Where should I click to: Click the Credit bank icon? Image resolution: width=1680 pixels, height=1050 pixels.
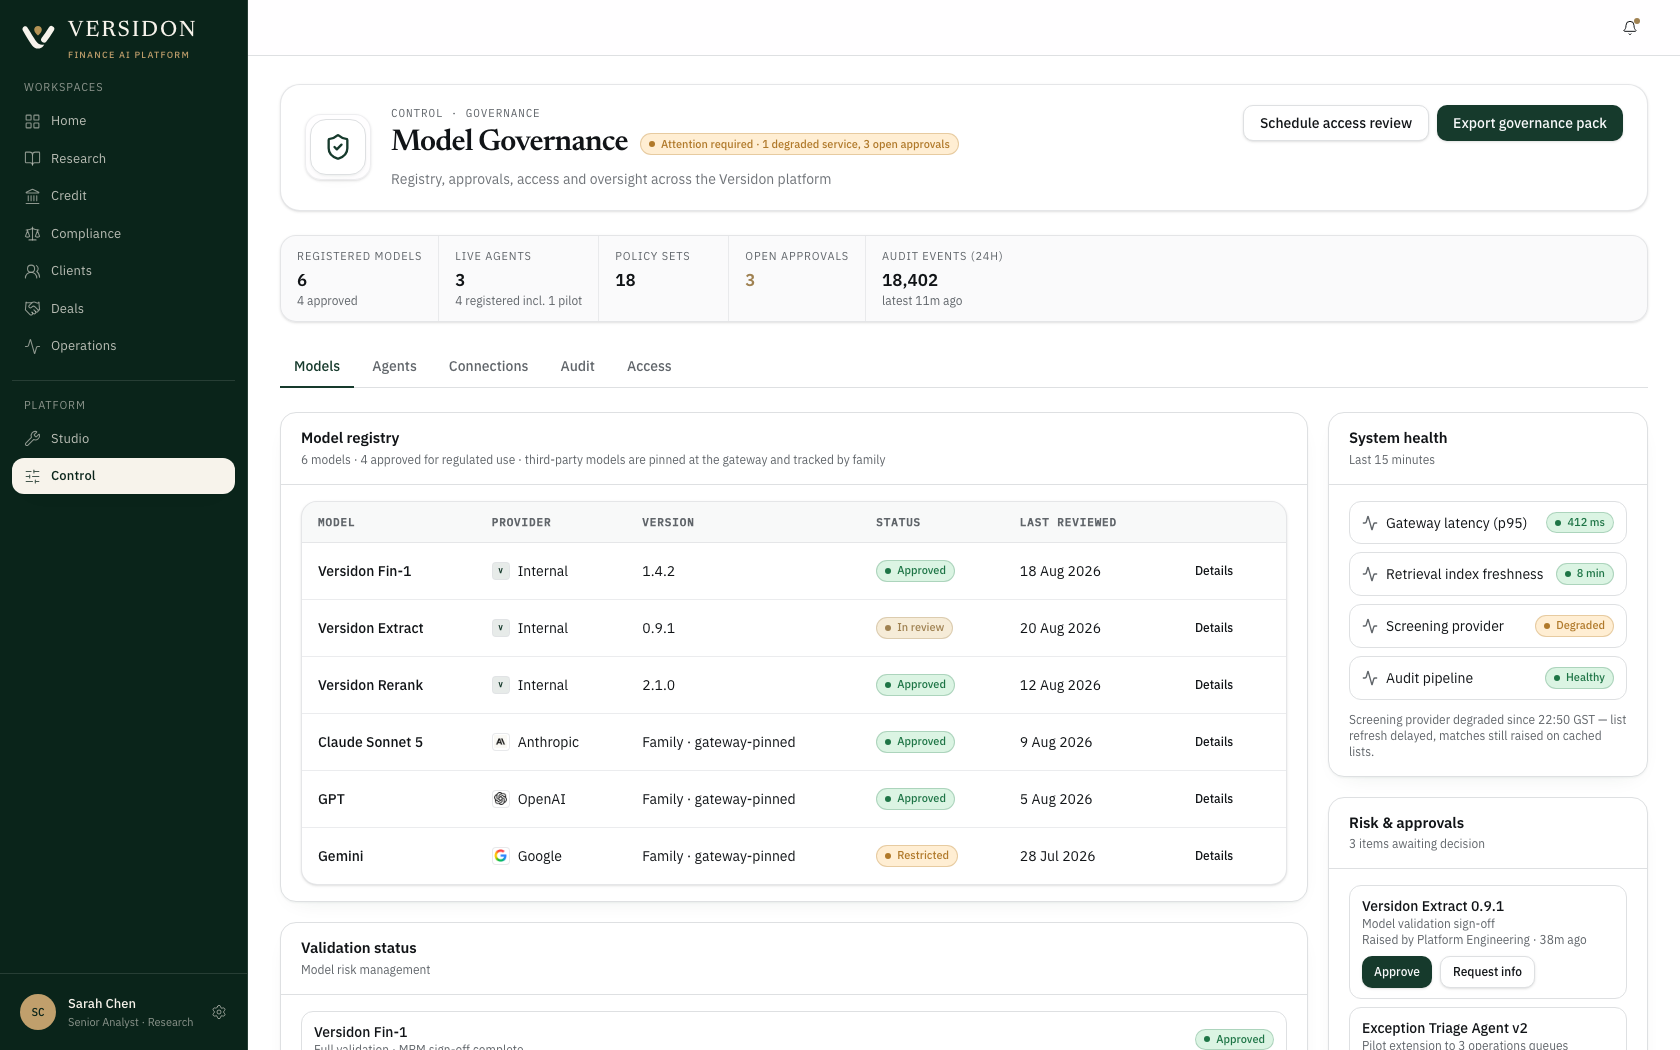pyautogui.click(x=32, y=196)
